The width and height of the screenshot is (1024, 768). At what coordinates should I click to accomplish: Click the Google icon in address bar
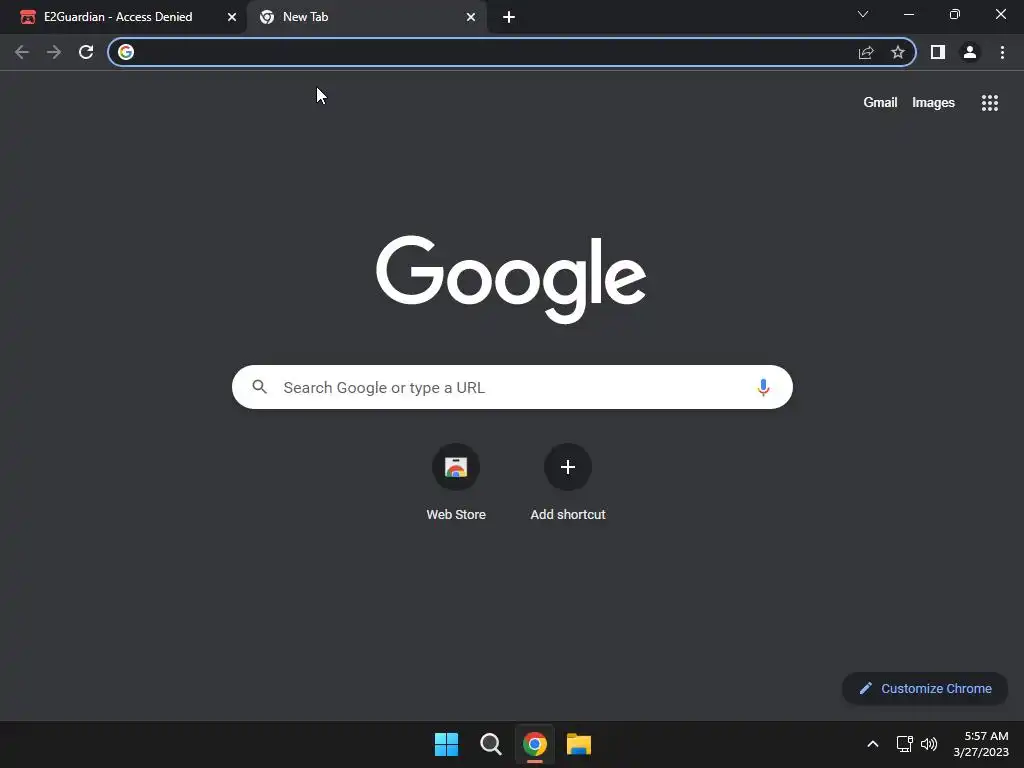[126, 52]
